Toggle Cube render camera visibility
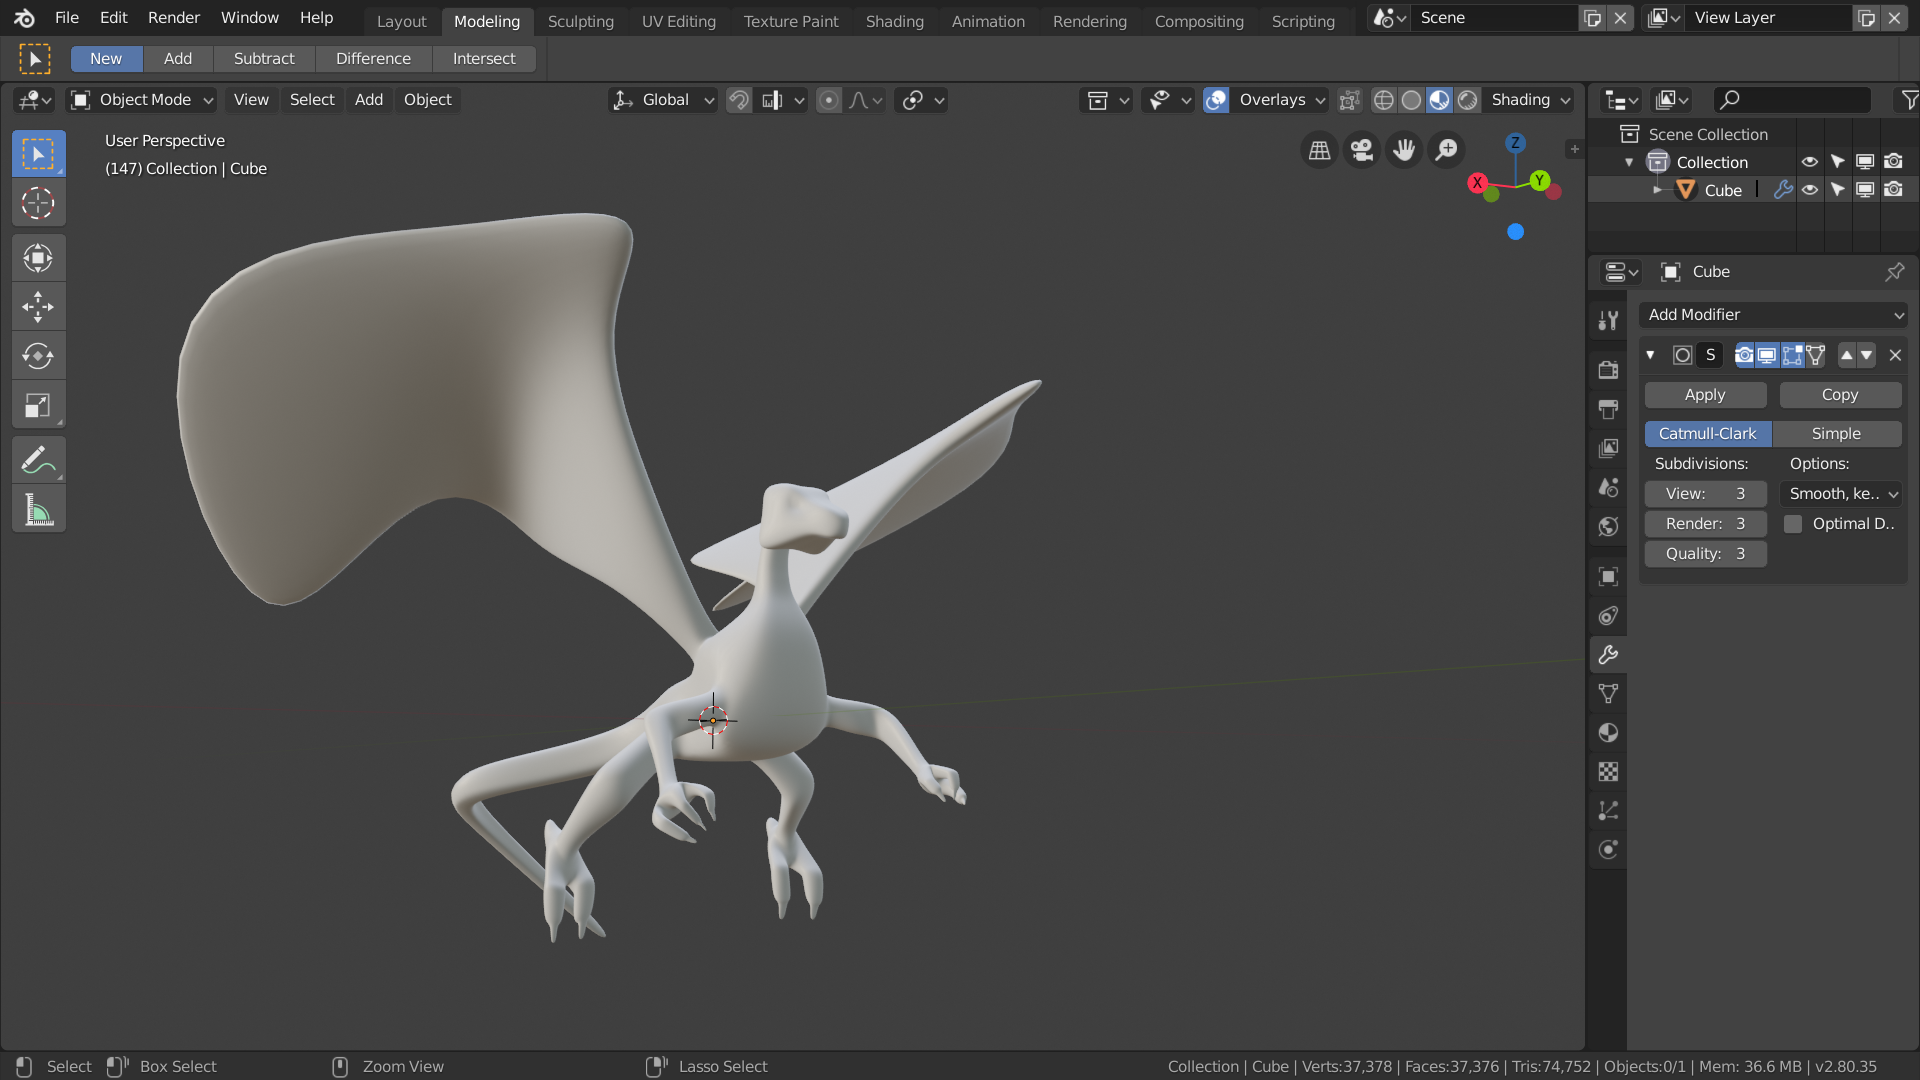The image size is (1920, 1080). [x=1894, y=190]
